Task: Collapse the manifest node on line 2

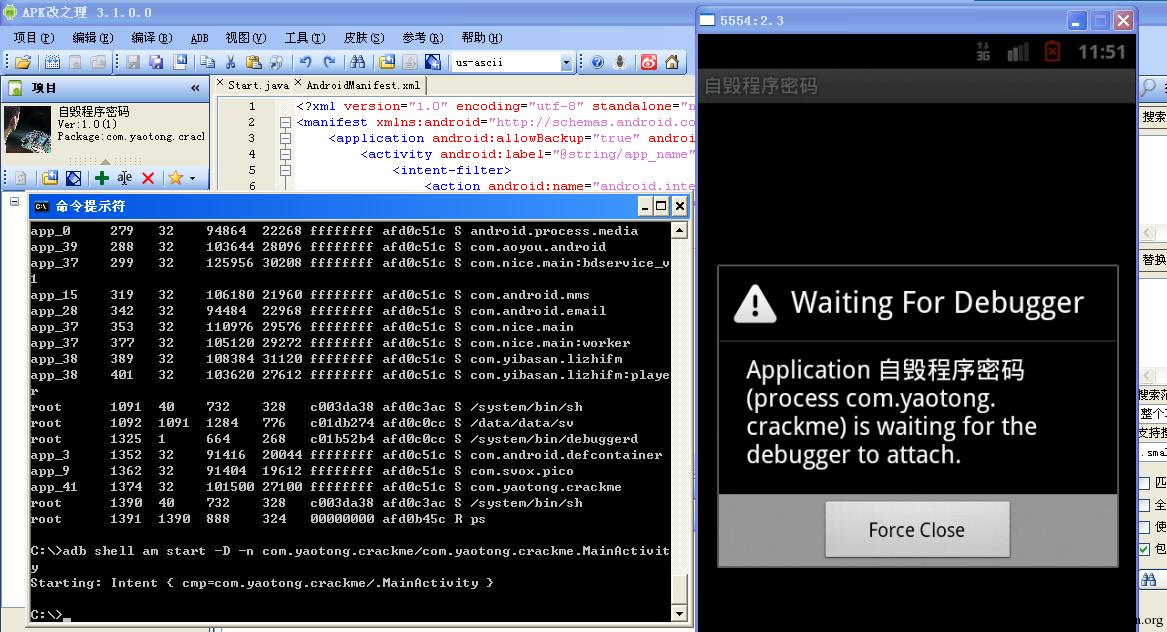Action: pos(285,122)
